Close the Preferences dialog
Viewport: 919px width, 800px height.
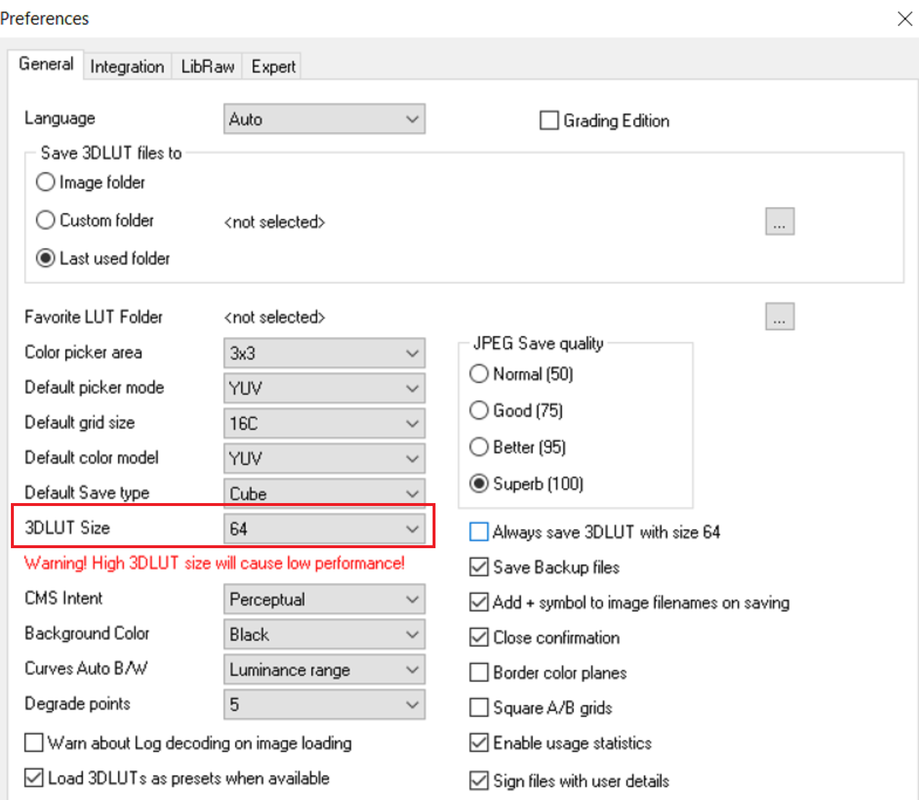(905, 19)
